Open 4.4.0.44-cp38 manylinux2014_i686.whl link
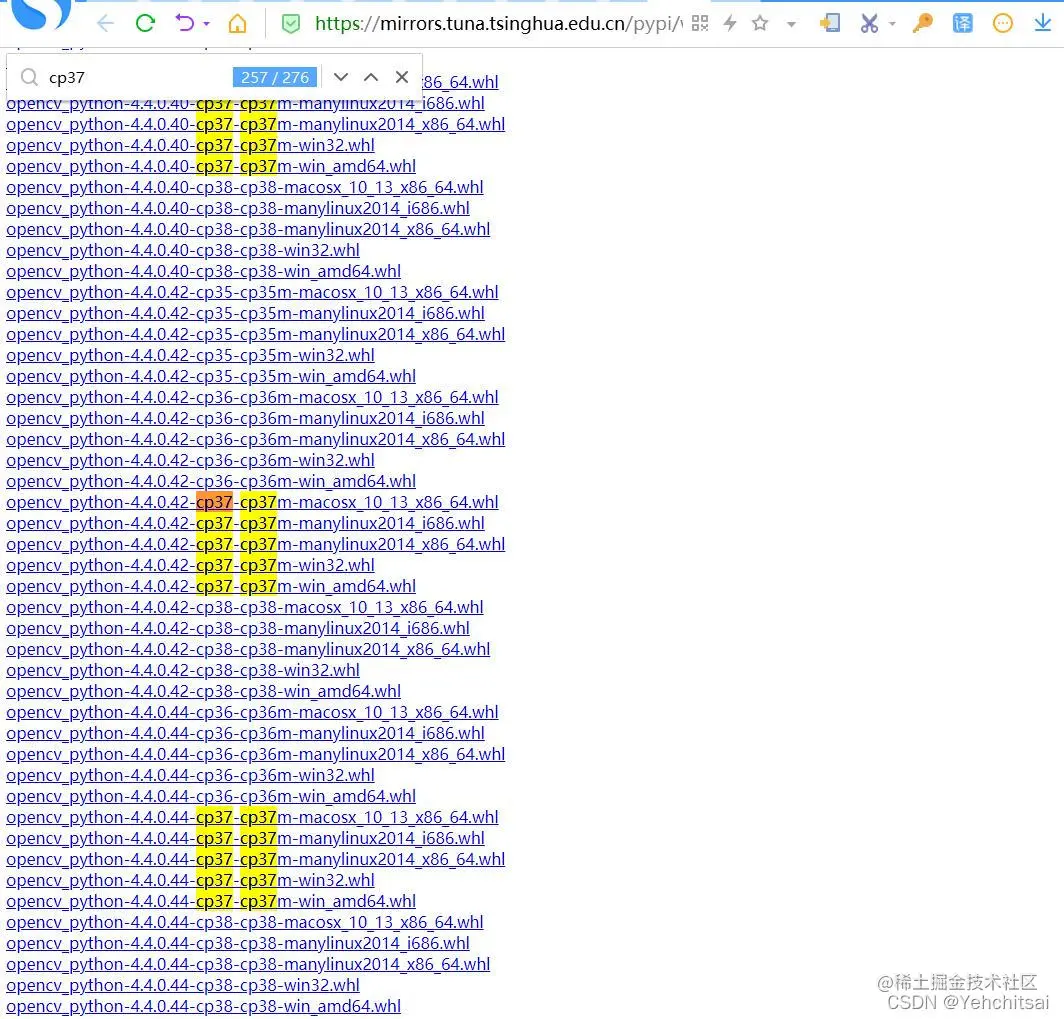1064x1019 pixels. (x=238, y=944)
